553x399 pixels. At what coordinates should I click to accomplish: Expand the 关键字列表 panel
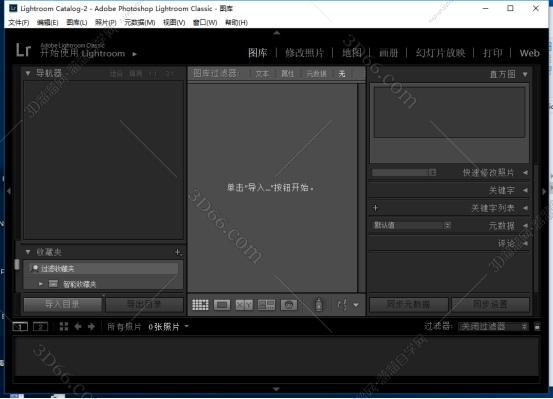click(525, 208)
